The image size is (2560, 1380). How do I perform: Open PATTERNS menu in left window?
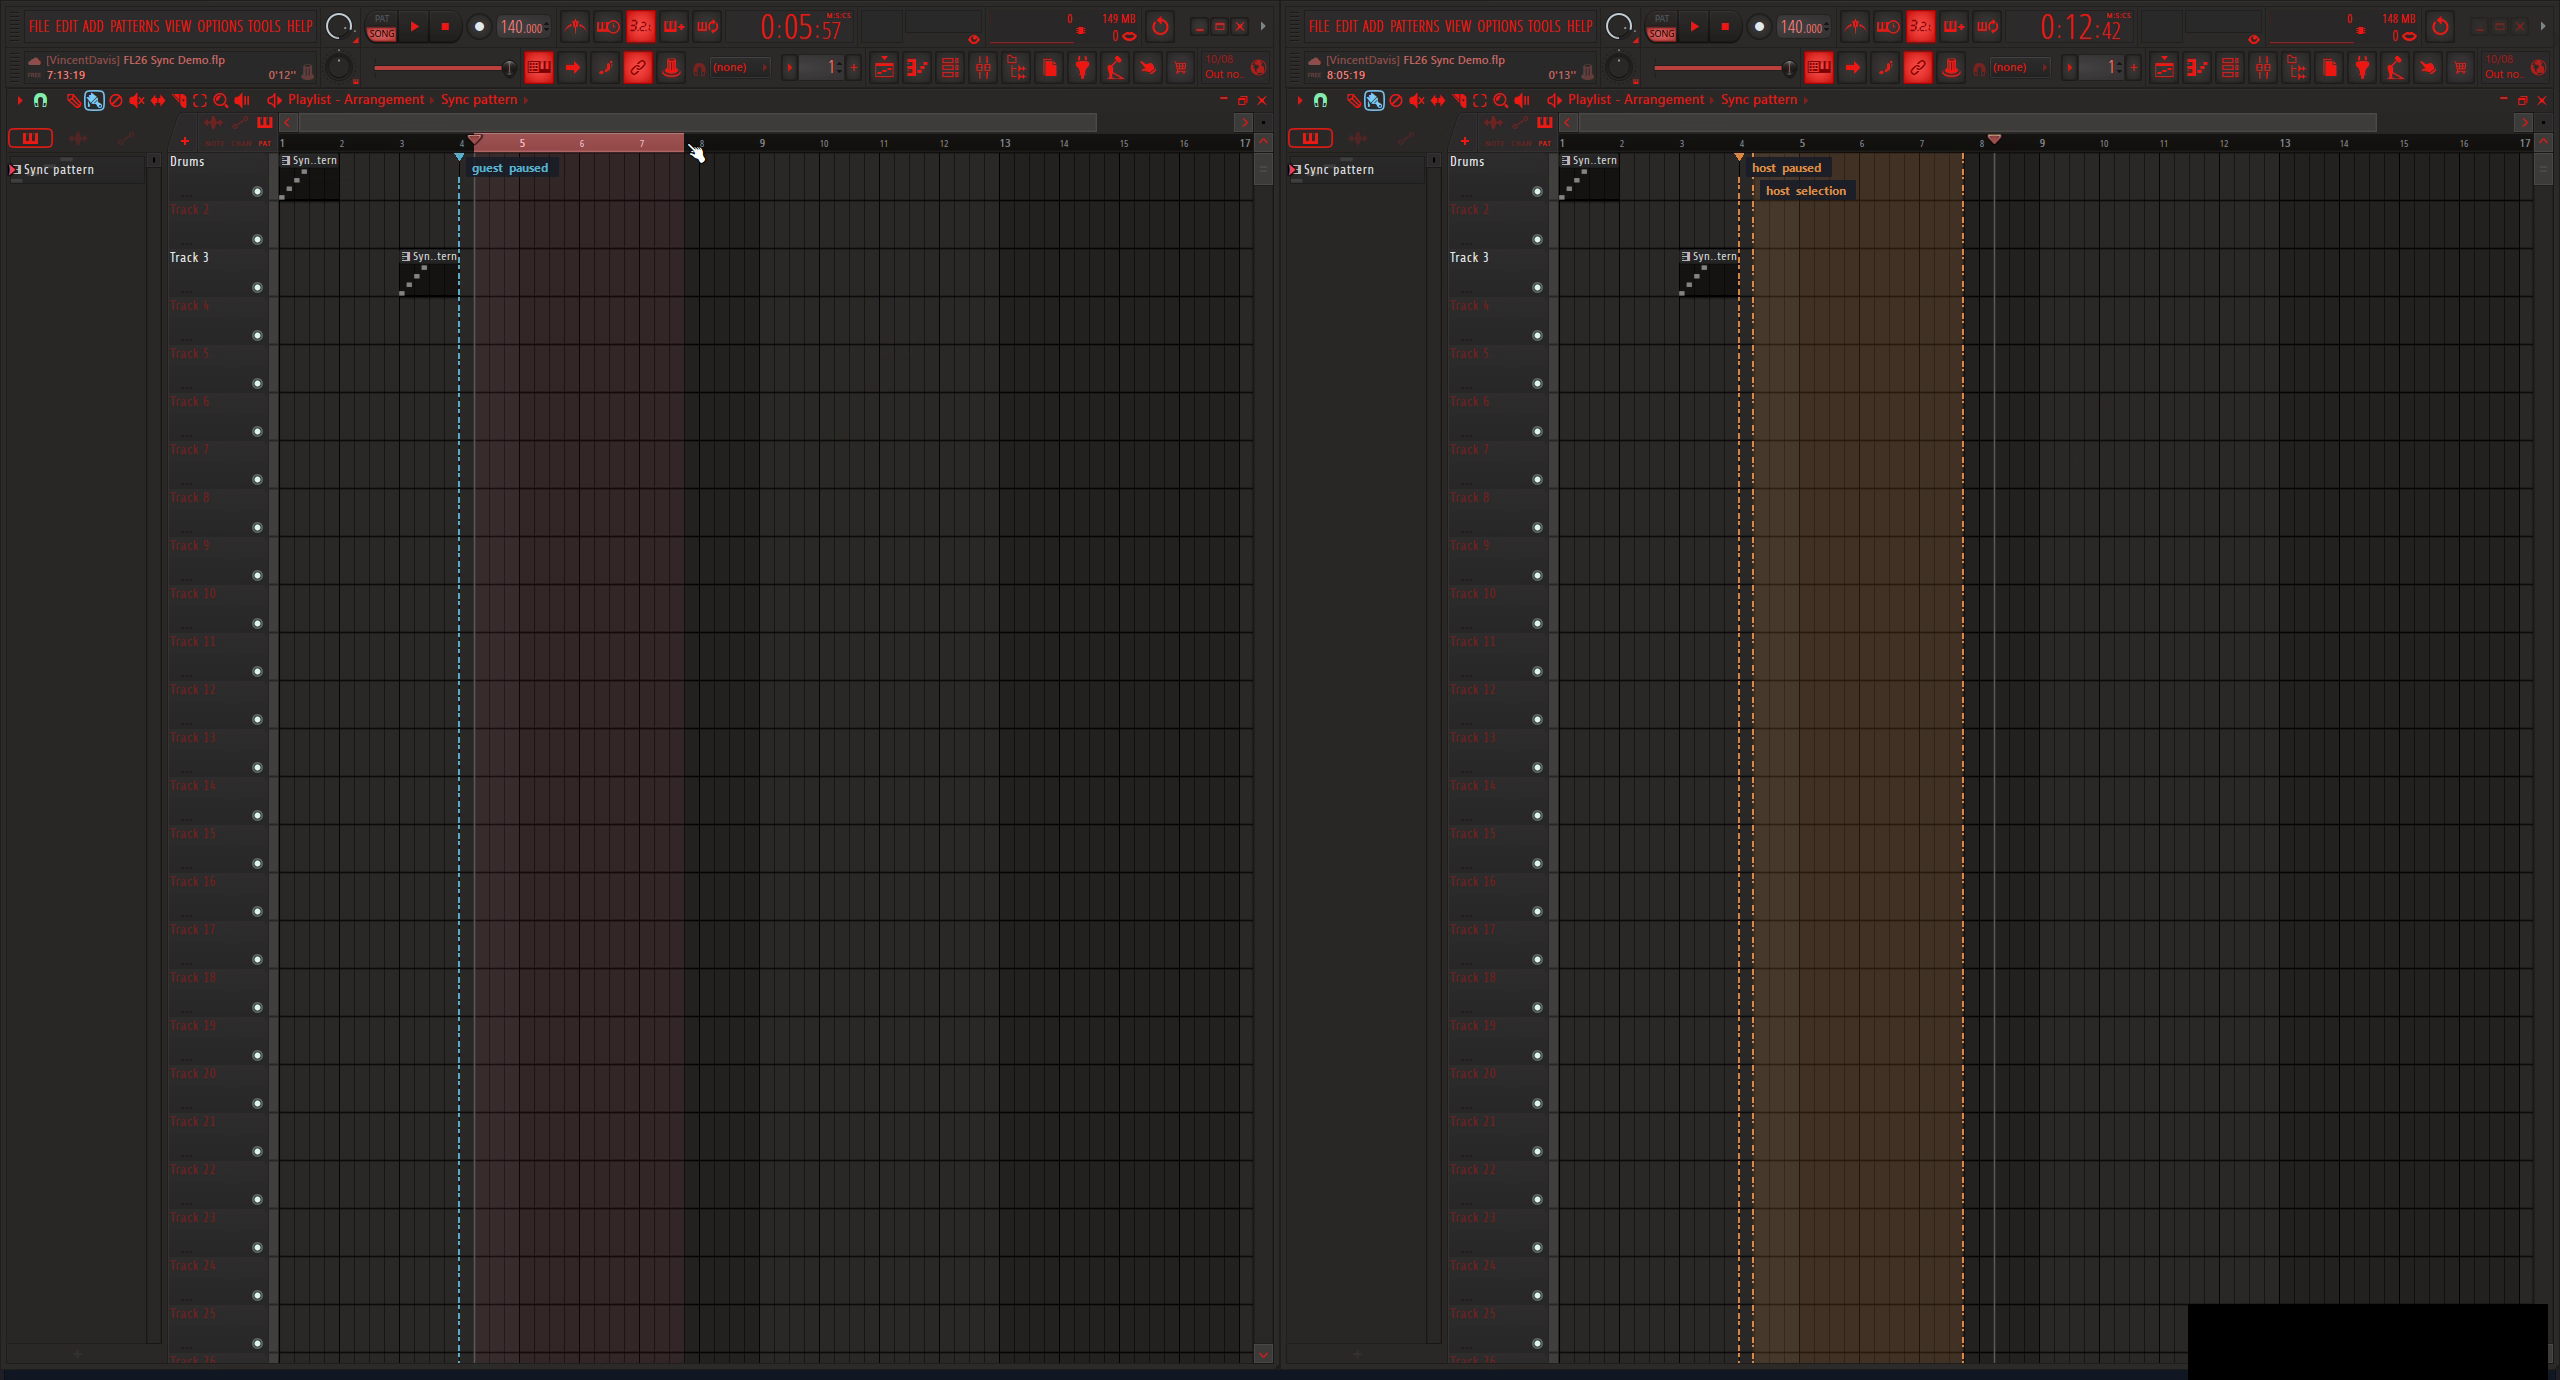[x=135, y=27]
